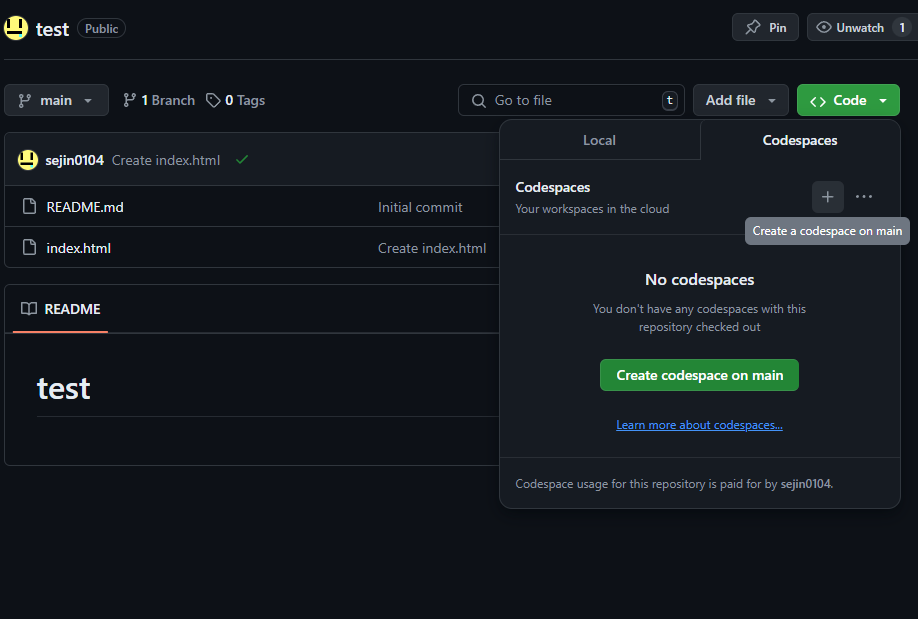
Task: Click the watcher count badge 1
Action: [x=902, y=28]
